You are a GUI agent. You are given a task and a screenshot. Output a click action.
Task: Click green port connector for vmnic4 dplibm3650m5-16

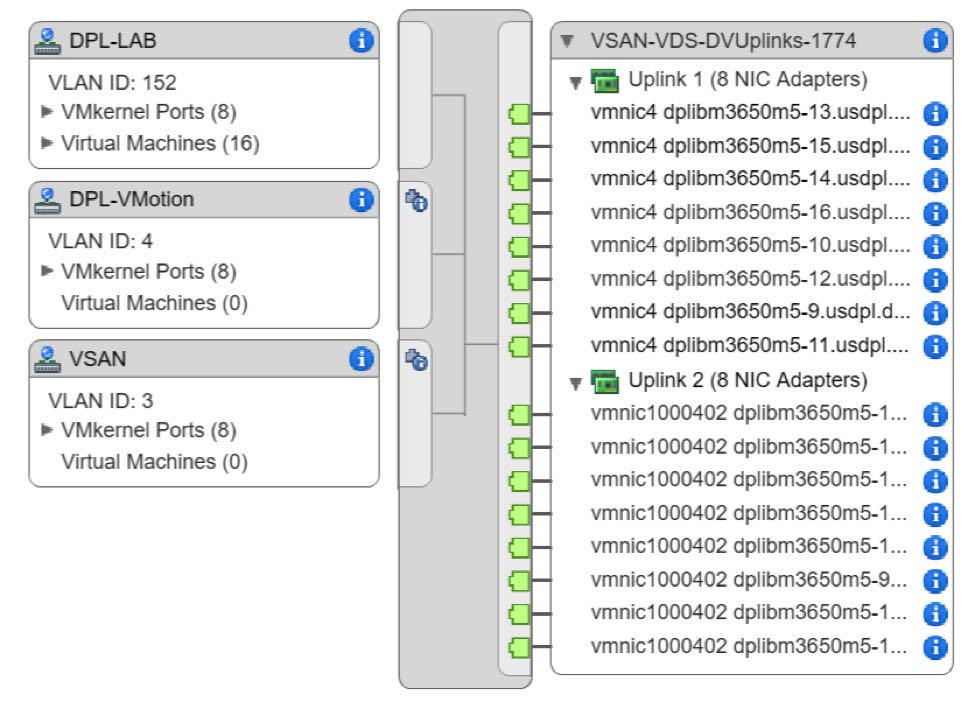(519, 214)
